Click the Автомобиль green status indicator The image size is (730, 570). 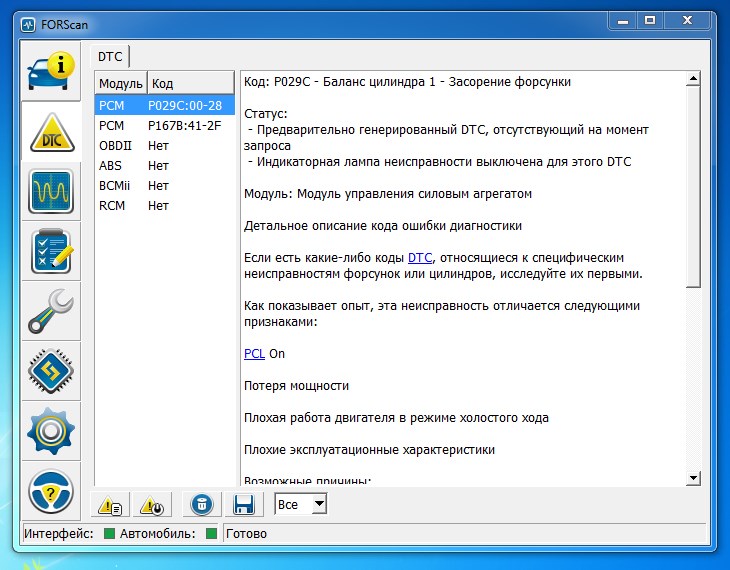click(x=211, y=533)
